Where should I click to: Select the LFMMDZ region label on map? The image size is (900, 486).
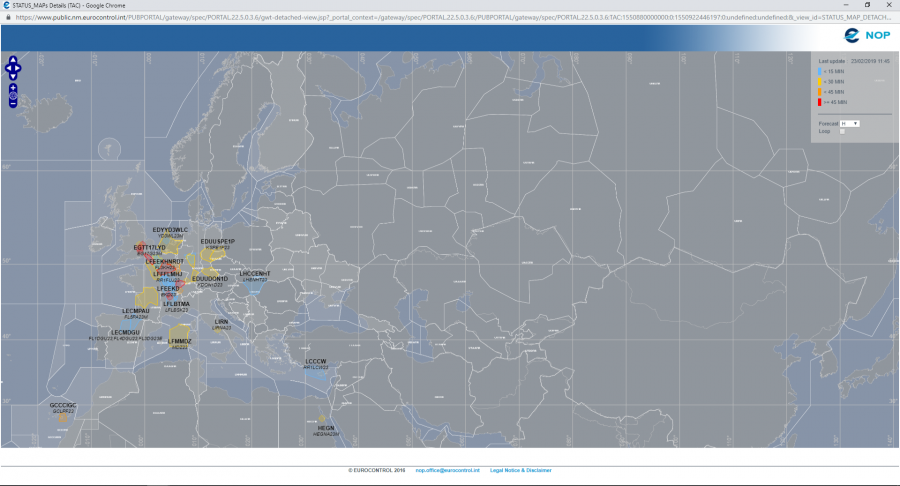[x=180, y=342]
